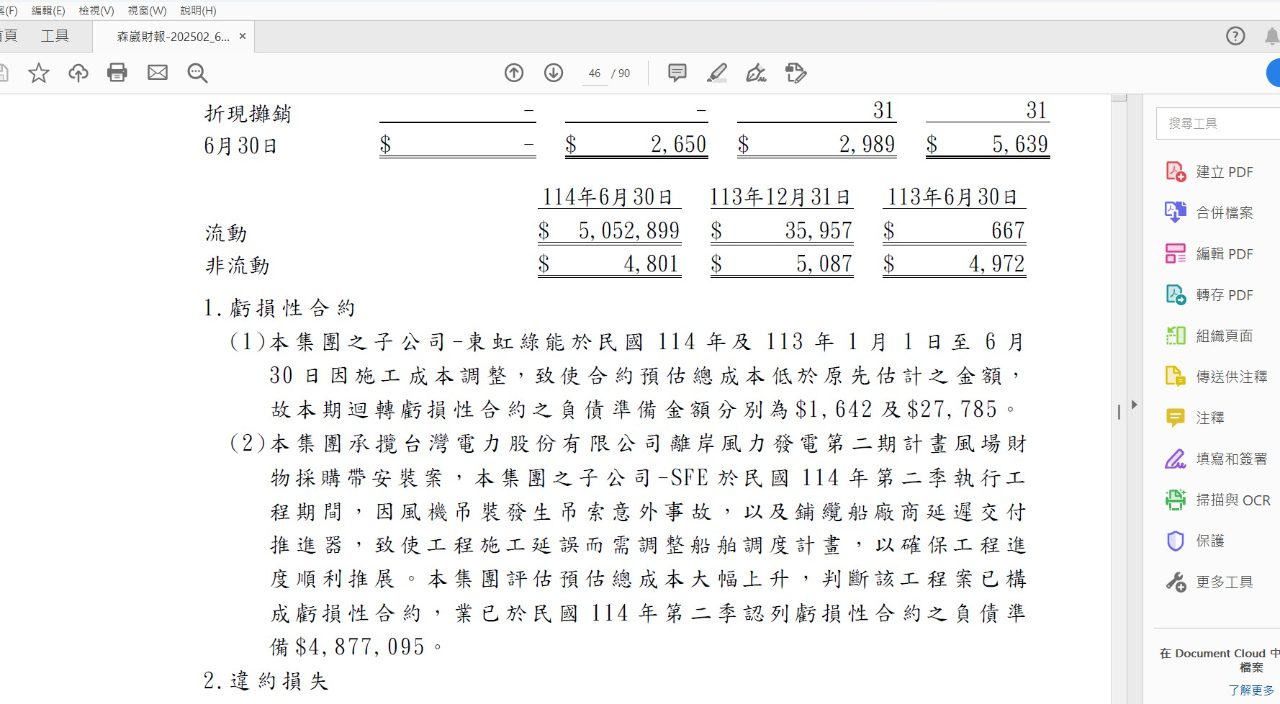
Task: Print the document
Action: pyautogui.click(x=117, y=73)
